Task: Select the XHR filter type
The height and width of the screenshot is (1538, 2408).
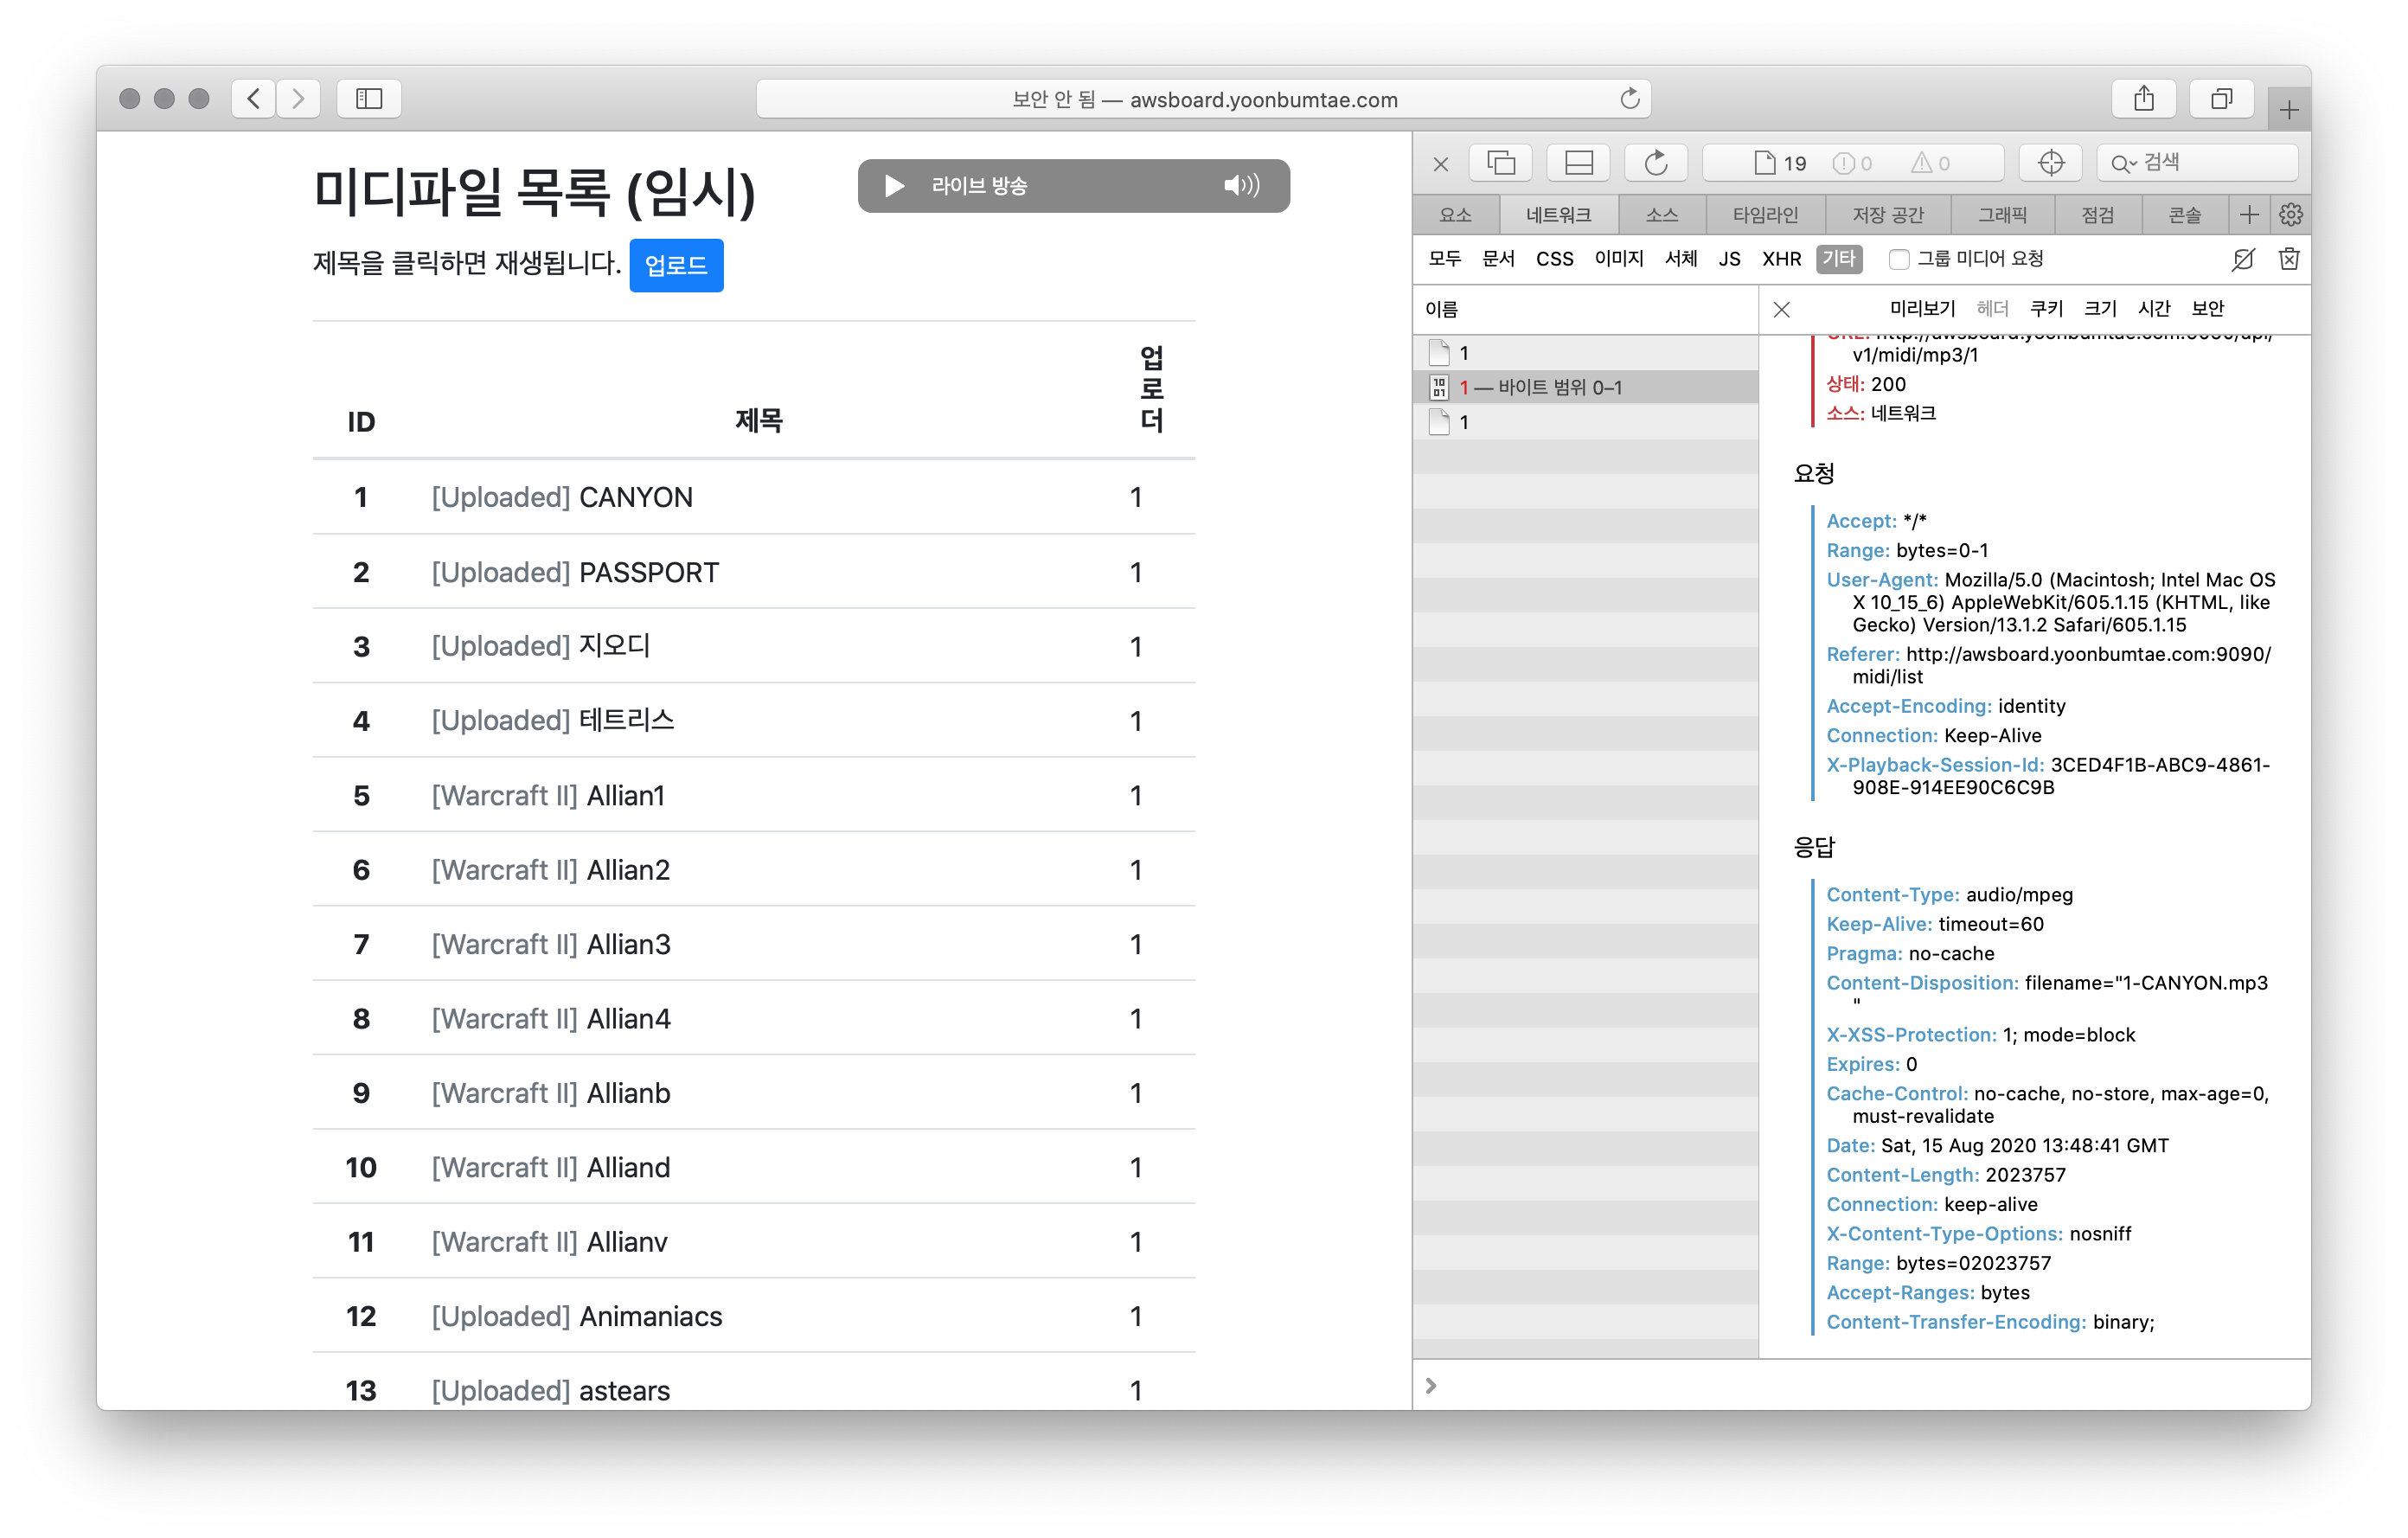Action: tap(1781, 260)
